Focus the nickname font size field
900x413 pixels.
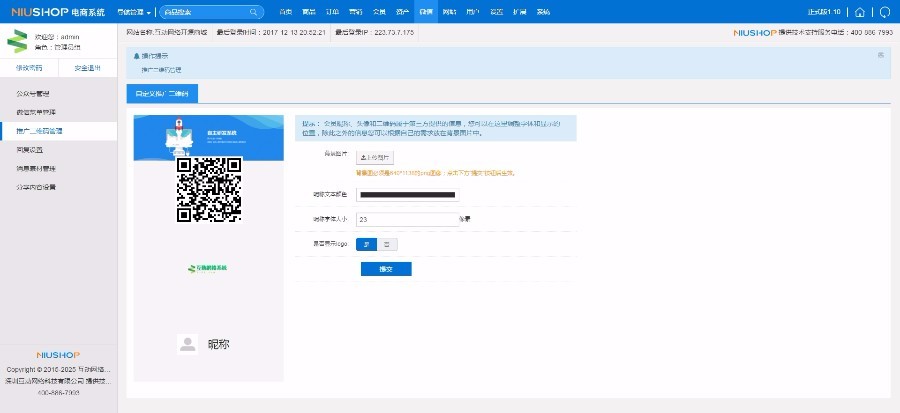(x=408, y=219)
